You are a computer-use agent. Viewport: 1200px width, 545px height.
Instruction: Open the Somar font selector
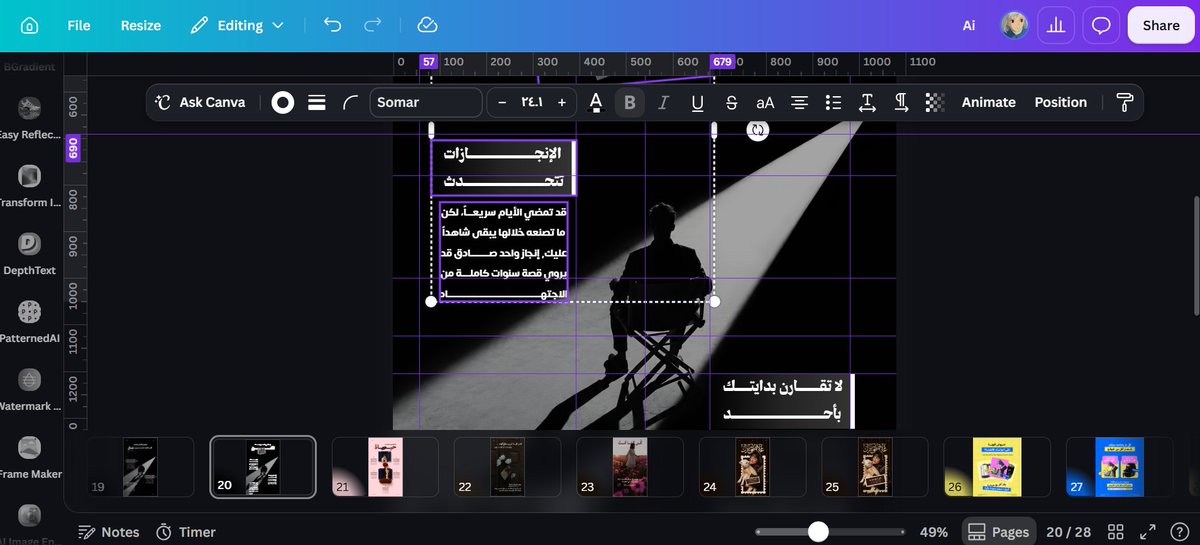426,102
